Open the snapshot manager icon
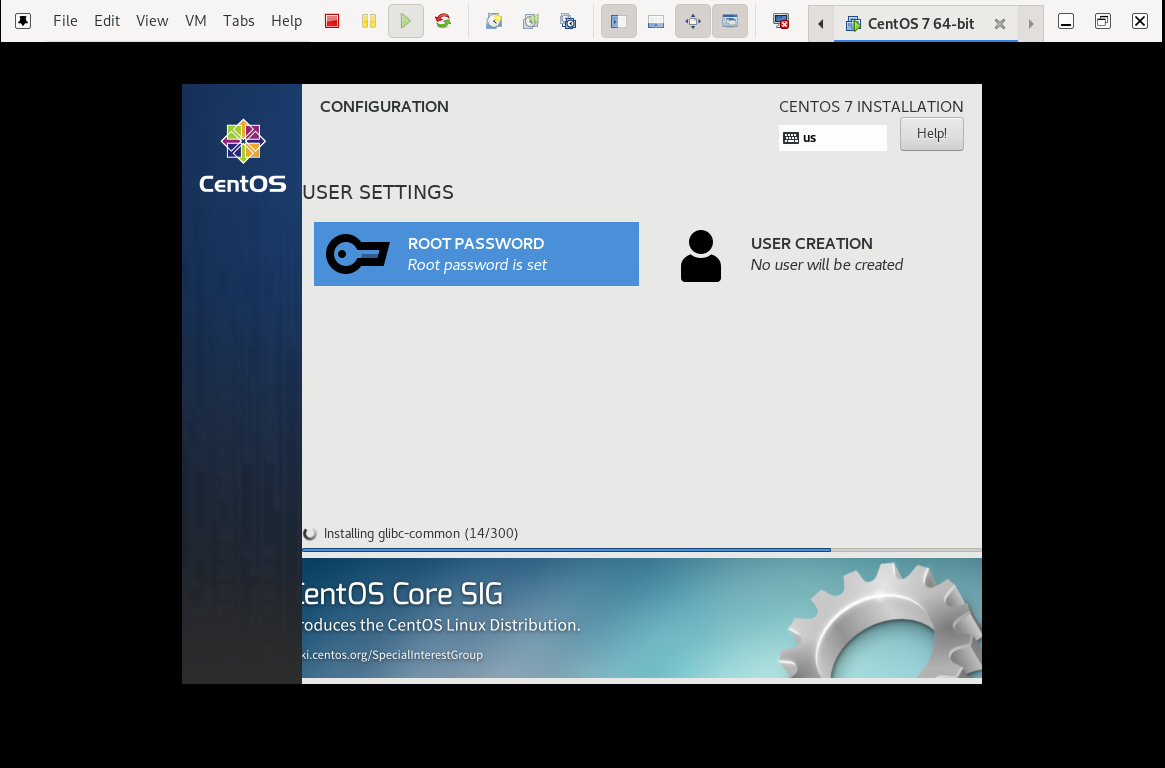This screenshot has height=768, width=1165. point(568,22)
